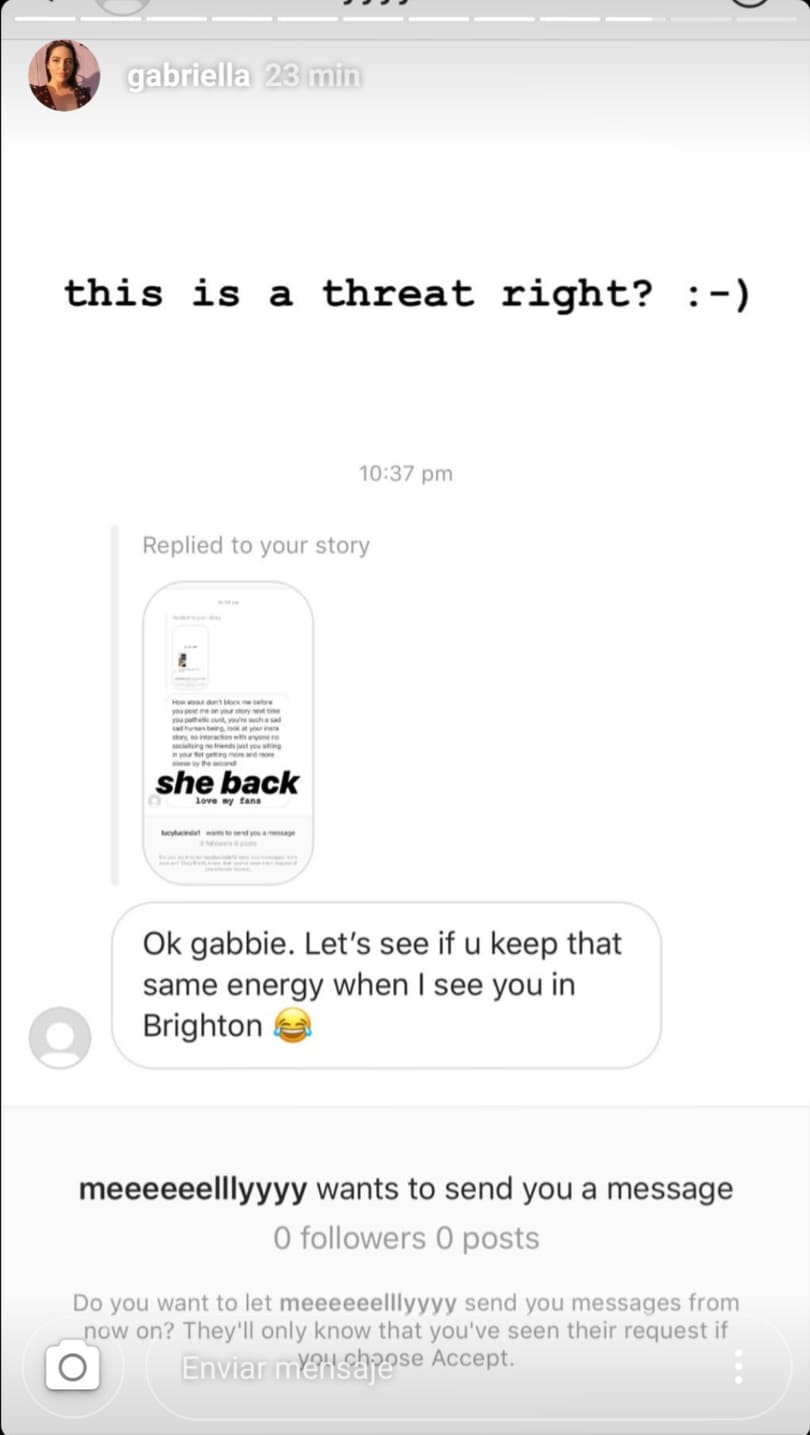Tap the 'she back' caption in thumbnail
Screen dimensions: 810x1435
pyautogui.click(x=227, y=783)
